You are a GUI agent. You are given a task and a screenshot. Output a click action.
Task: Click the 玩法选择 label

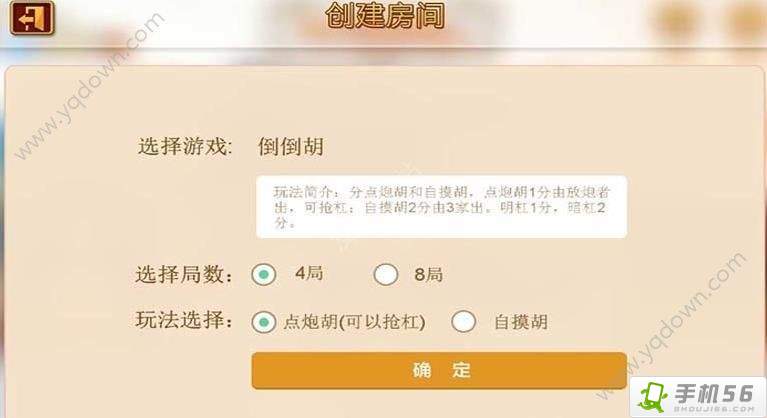coord(184,322)
